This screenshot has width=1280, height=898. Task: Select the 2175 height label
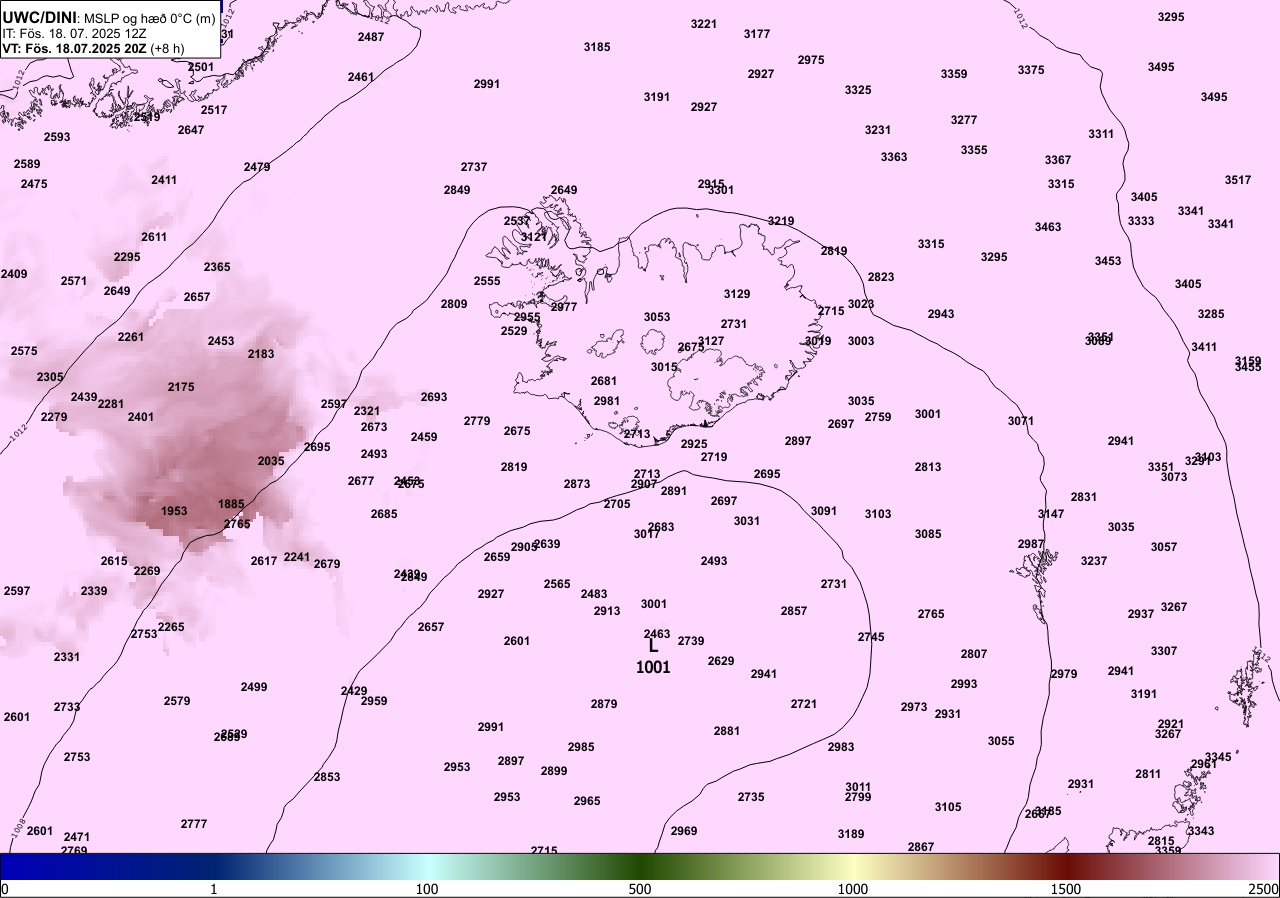[181, 387]
